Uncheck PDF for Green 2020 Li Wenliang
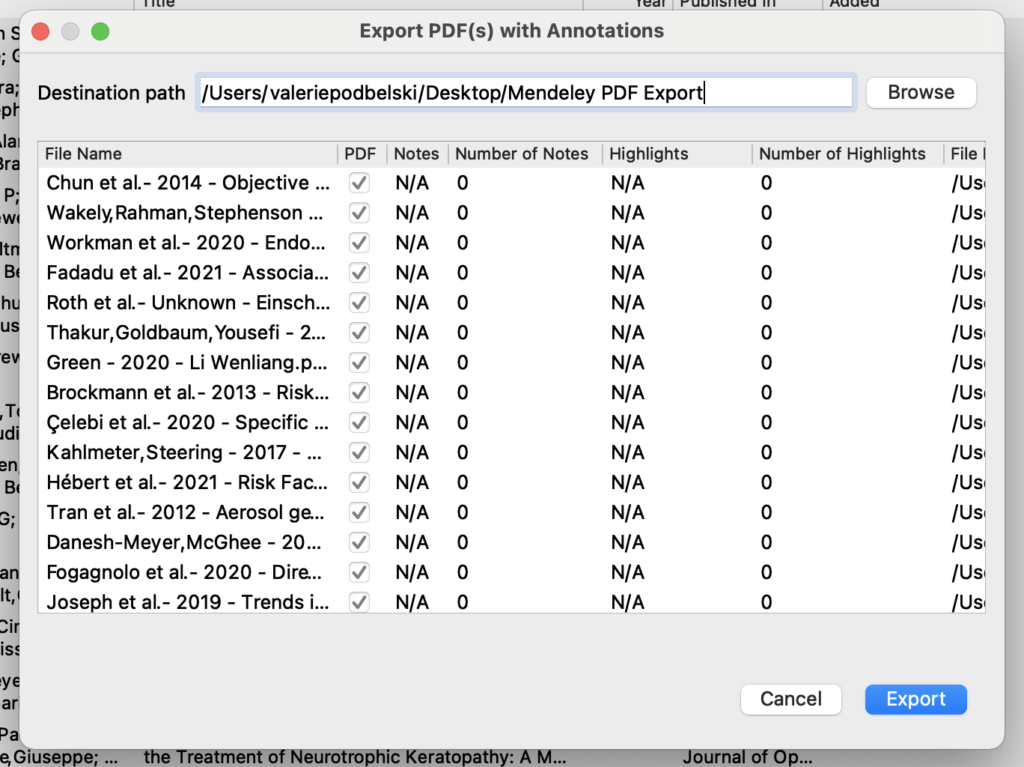 click(360, 363)
